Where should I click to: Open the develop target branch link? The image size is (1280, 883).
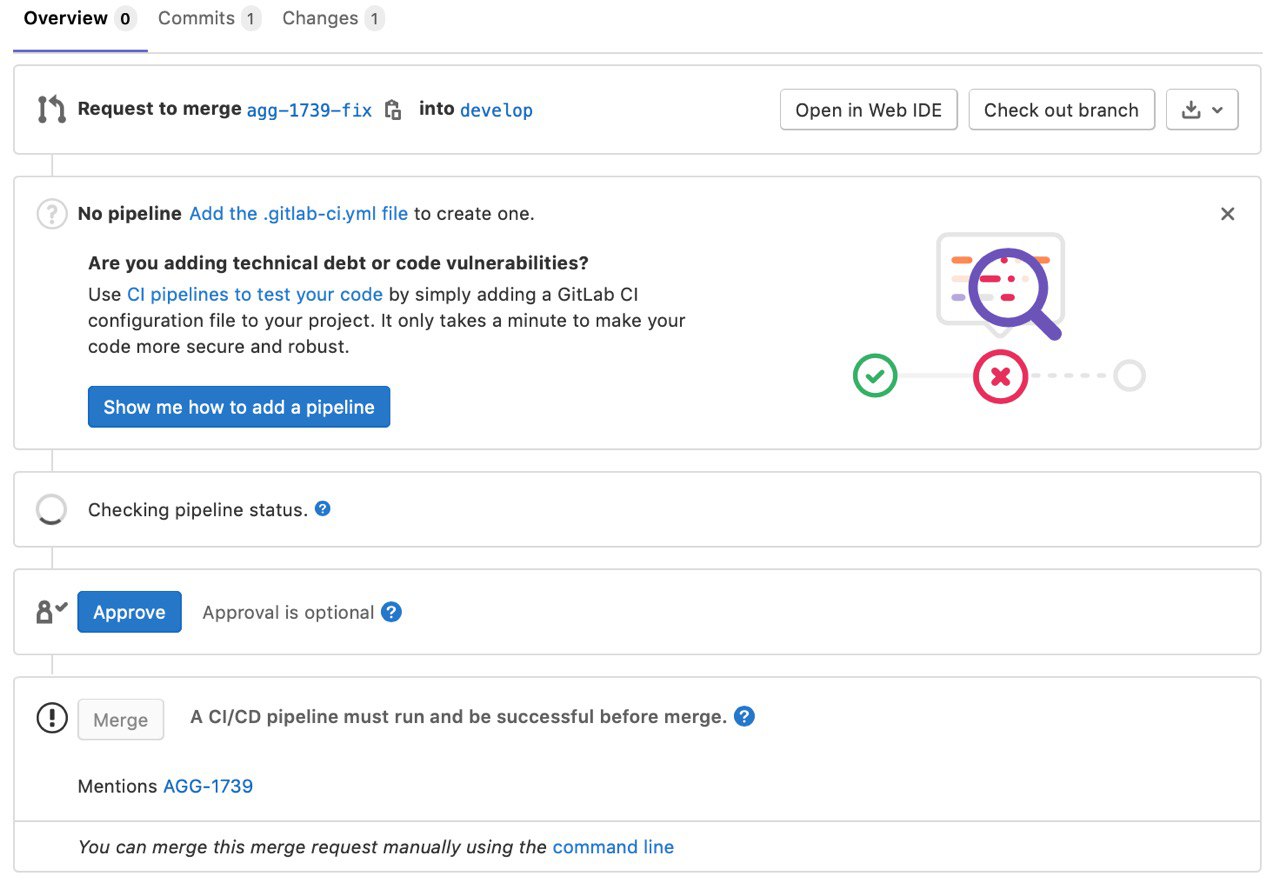496,110
